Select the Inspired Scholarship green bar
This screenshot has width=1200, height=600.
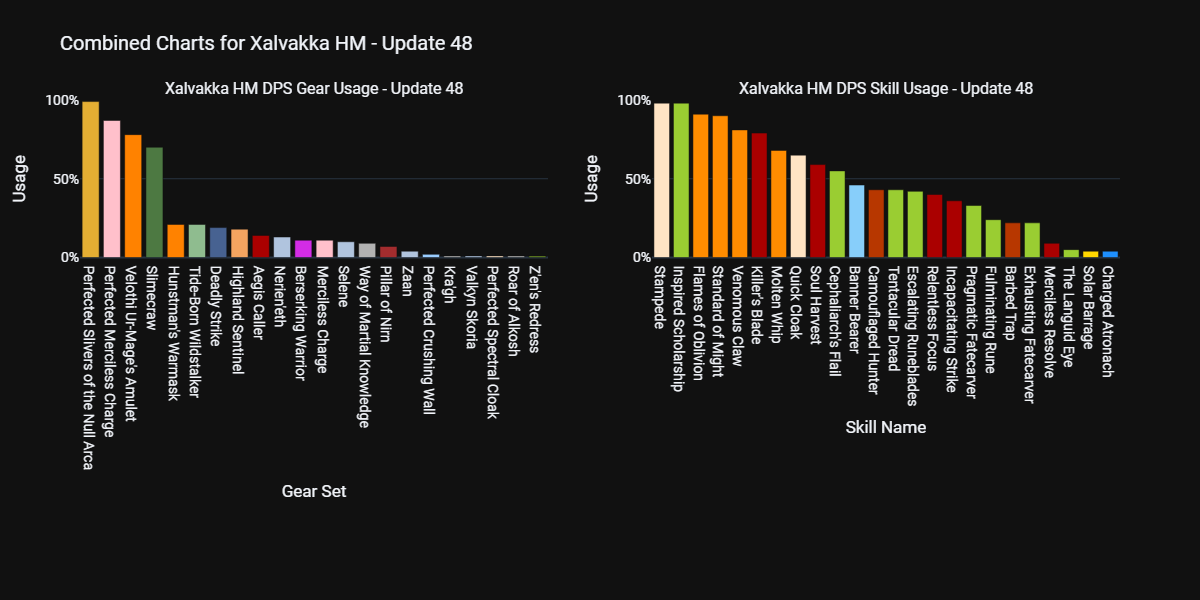(x=681, y=180)
